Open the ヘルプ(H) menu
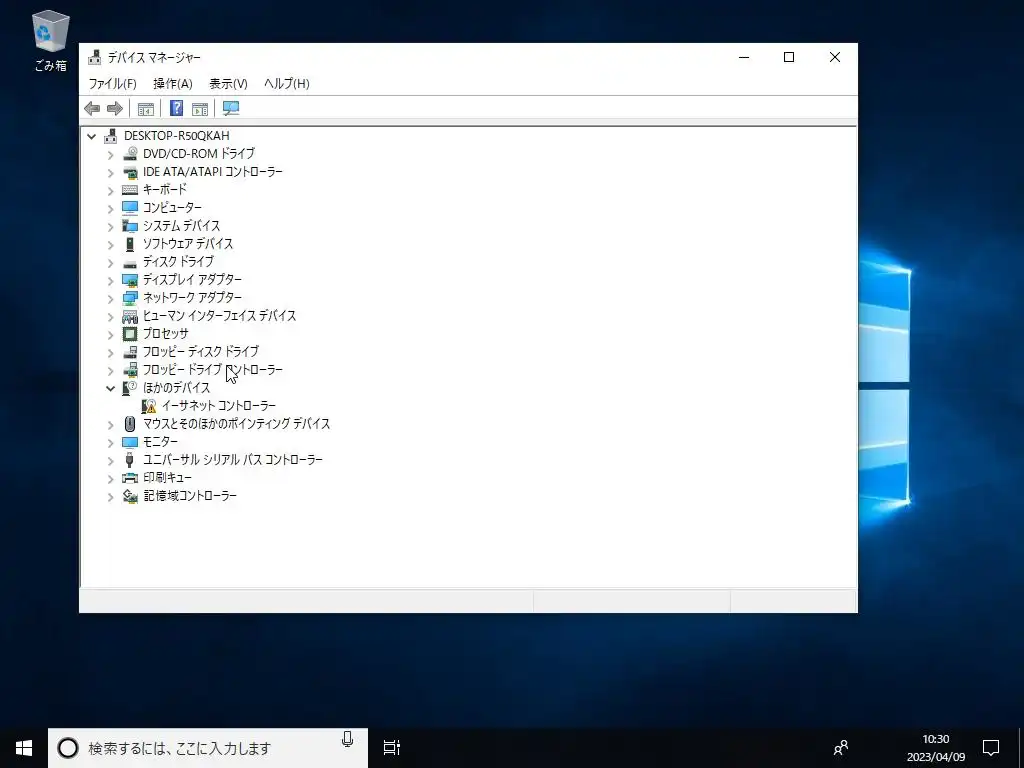The height and width of the screenshot is (768, 1024). 287,84
